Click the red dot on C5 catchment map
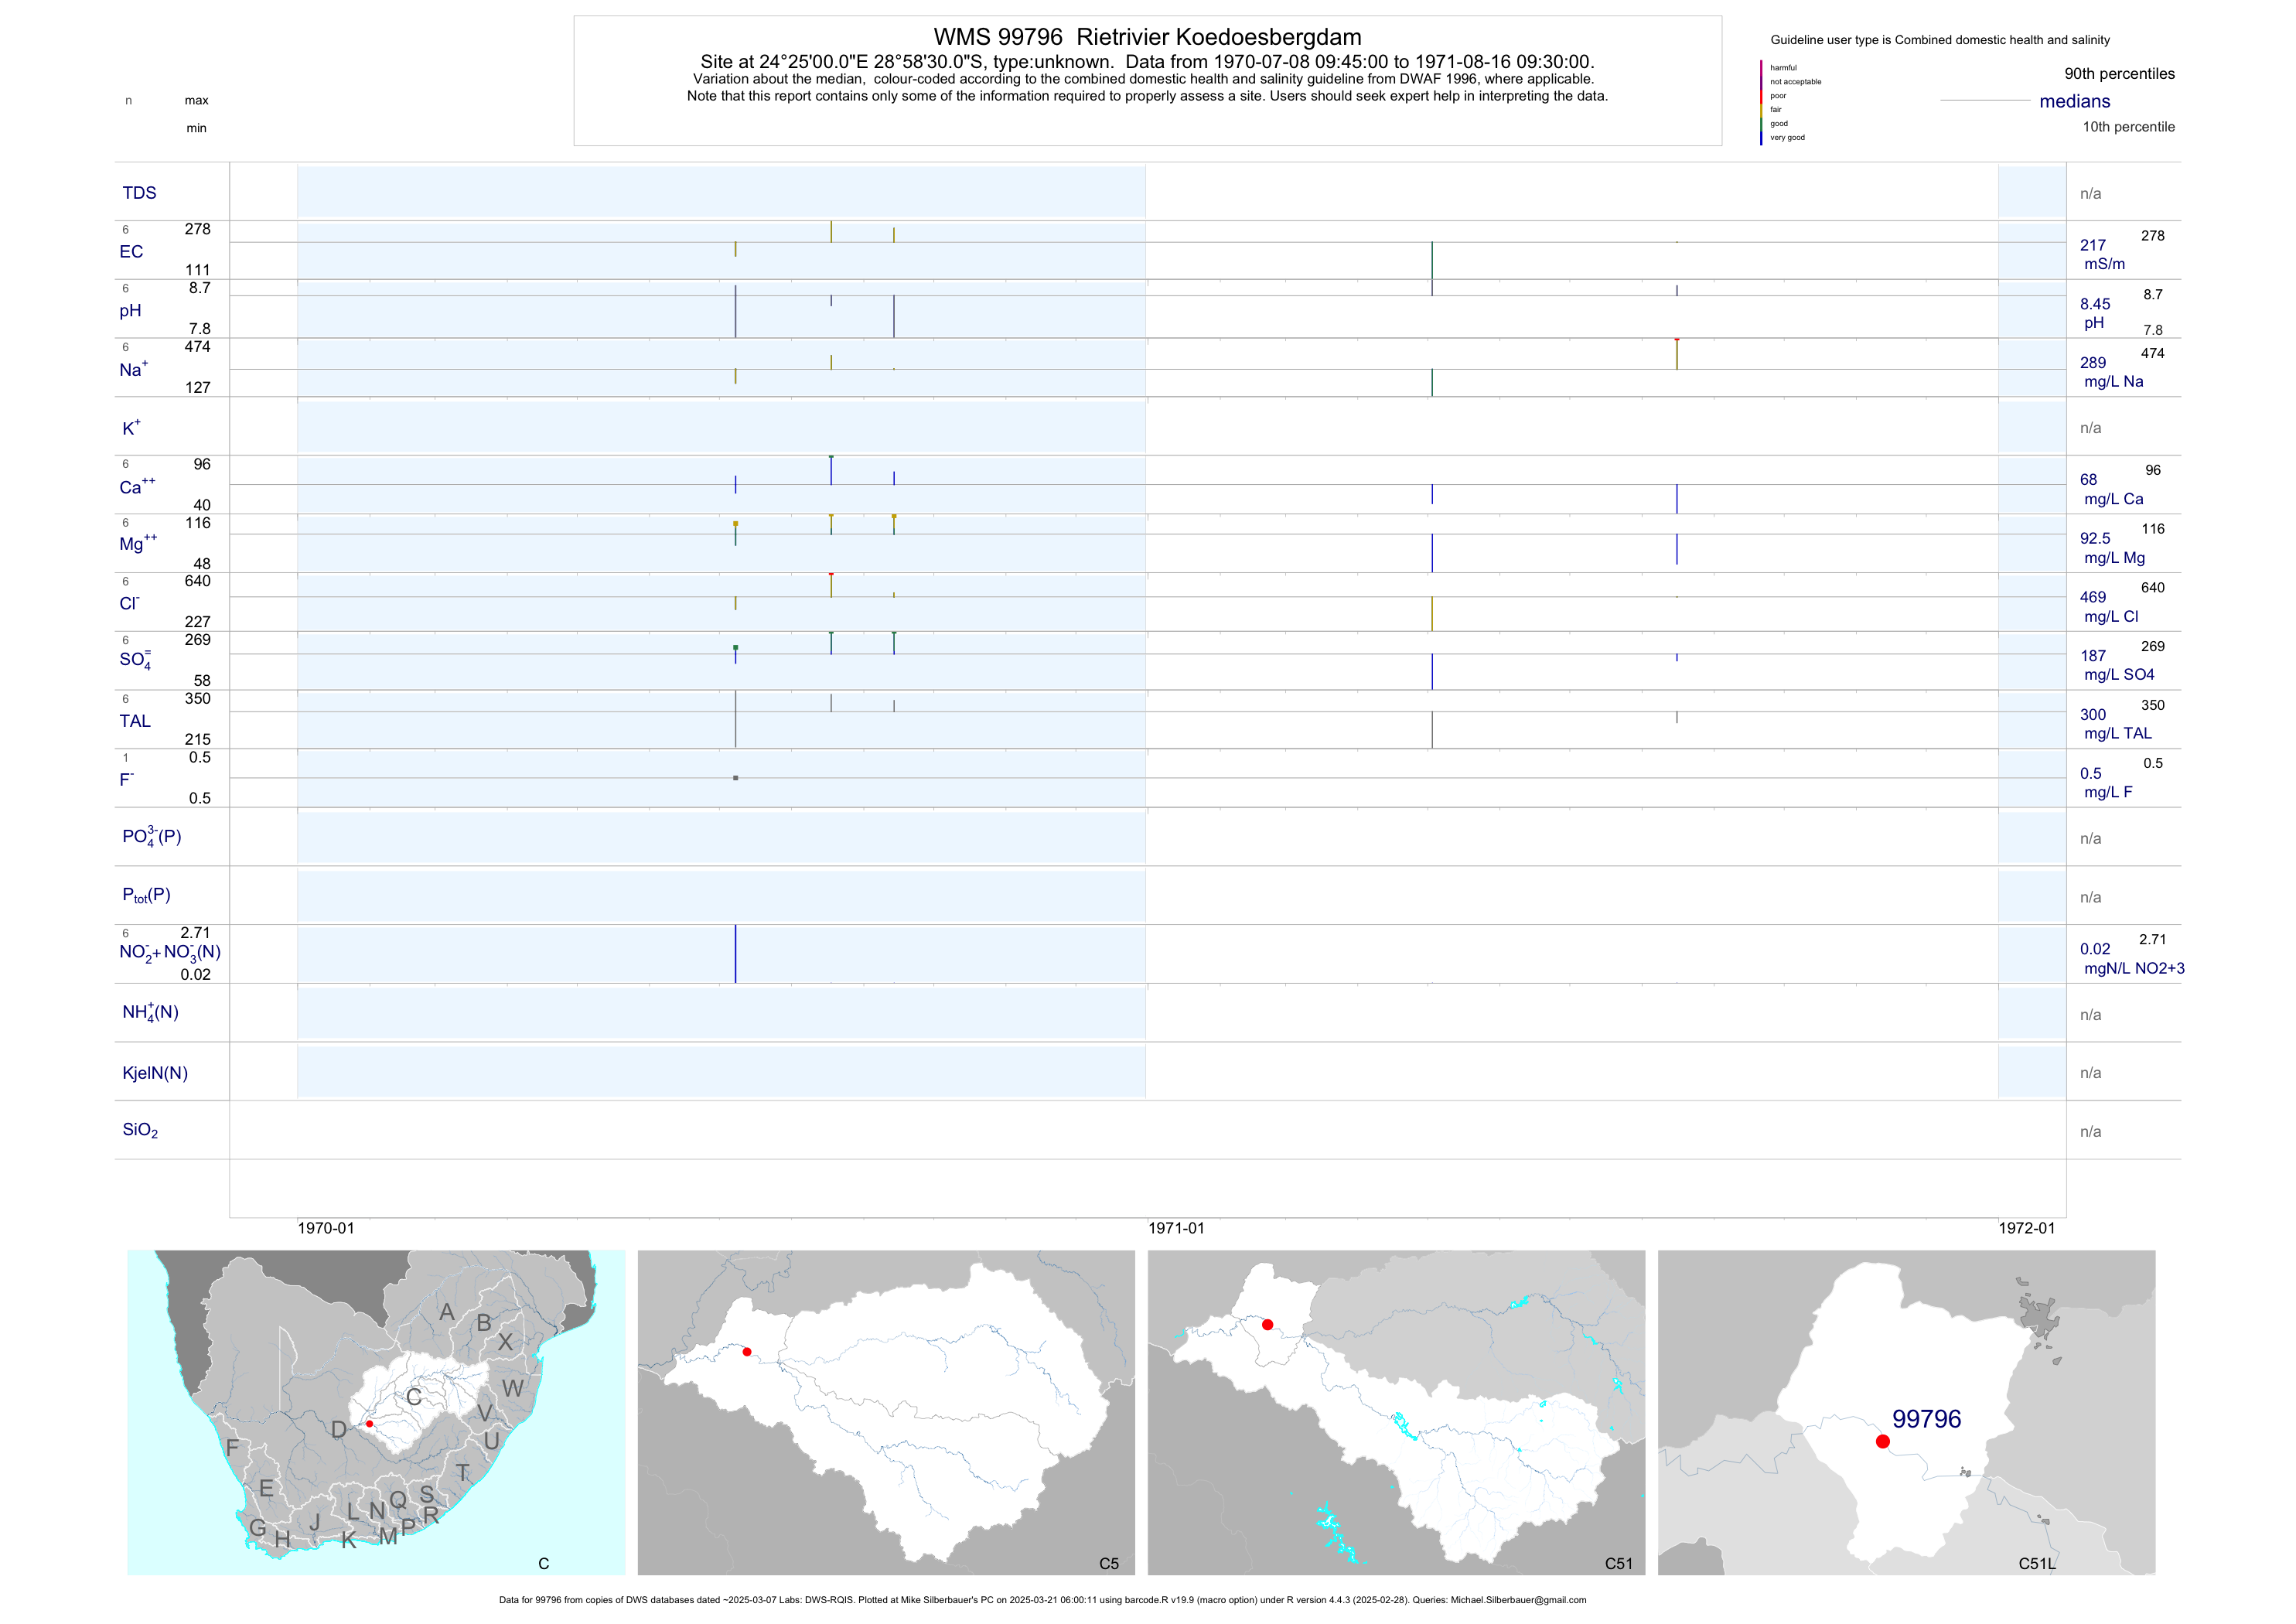Image resolution: width=2296 pixels, height=1624 pixels. [747, 1352]
